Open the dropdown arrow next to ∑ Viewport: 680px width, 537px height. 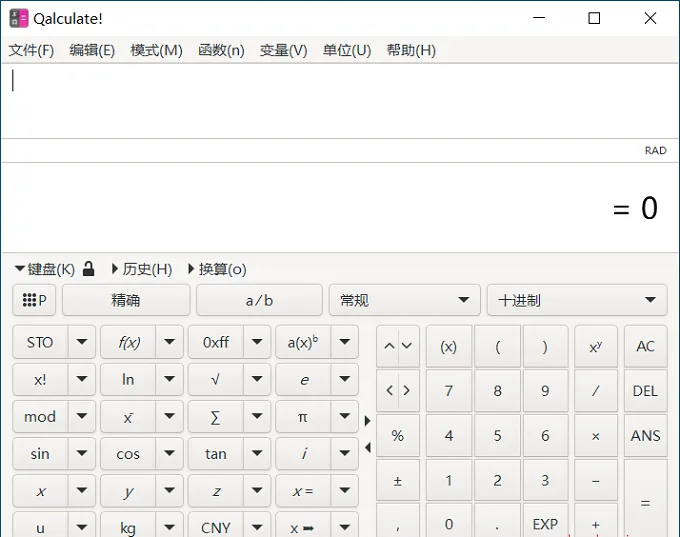tap(257, 417)
